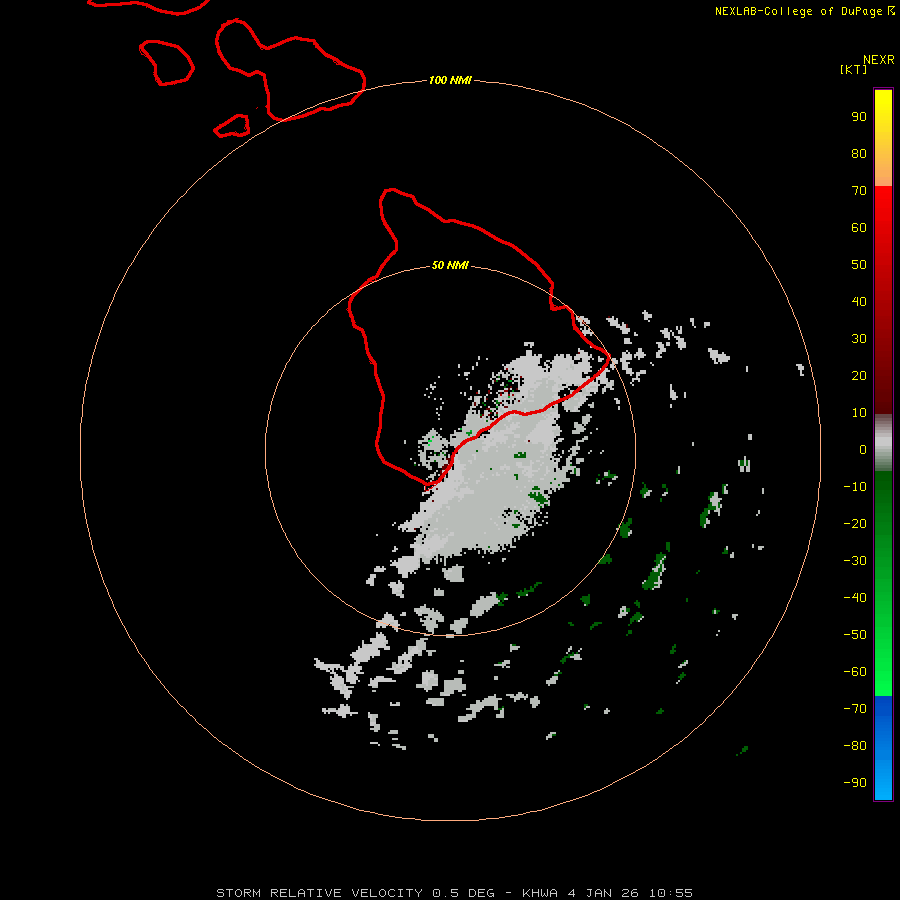Click the -30 value on velocity scale

855,561
